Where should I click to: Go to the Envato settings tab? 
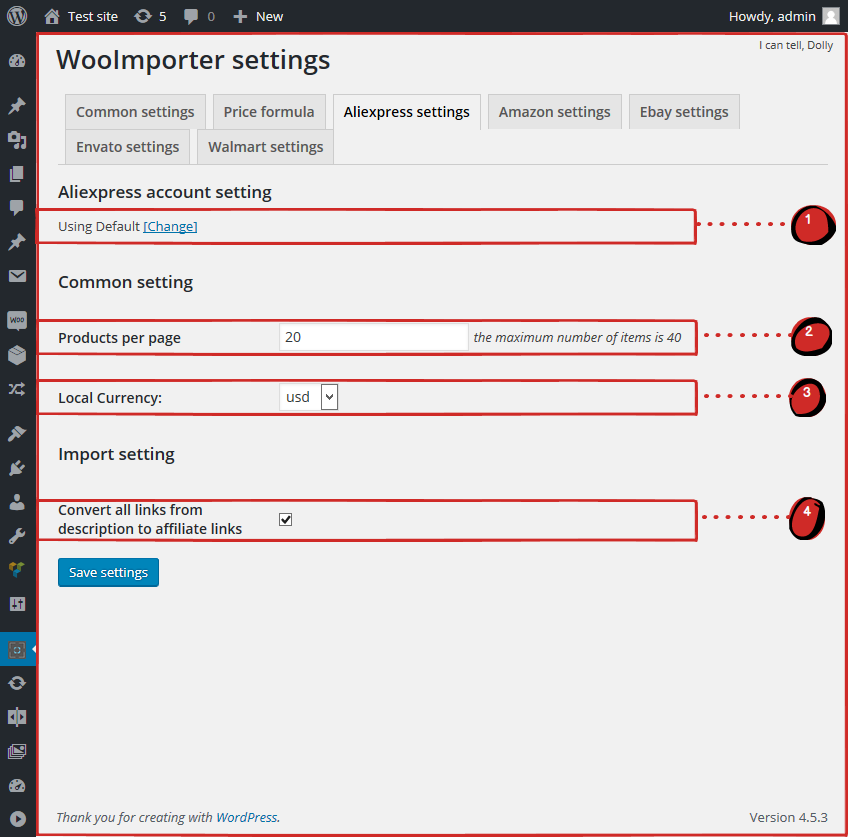tap(128, 147)
